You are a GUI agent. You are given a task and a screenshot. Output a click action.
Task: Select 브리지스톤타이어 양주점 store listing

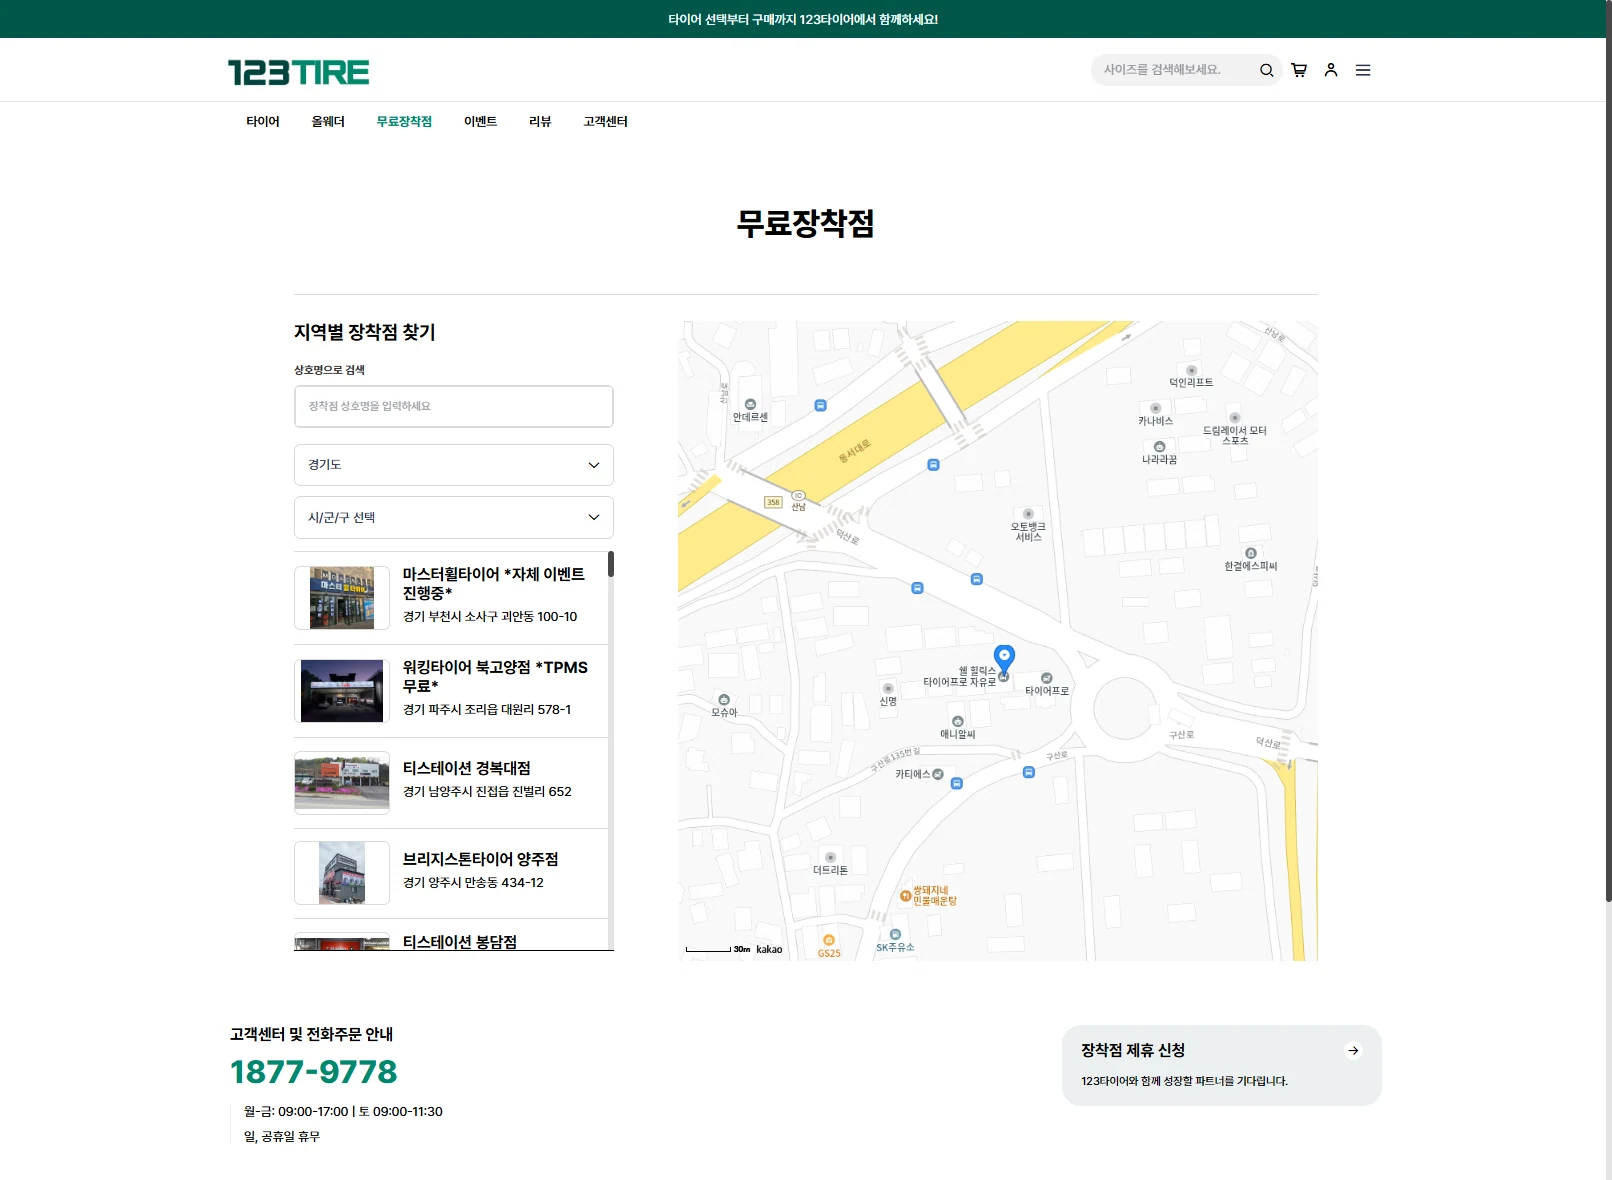pyautogui.click(x=451, y=873)
